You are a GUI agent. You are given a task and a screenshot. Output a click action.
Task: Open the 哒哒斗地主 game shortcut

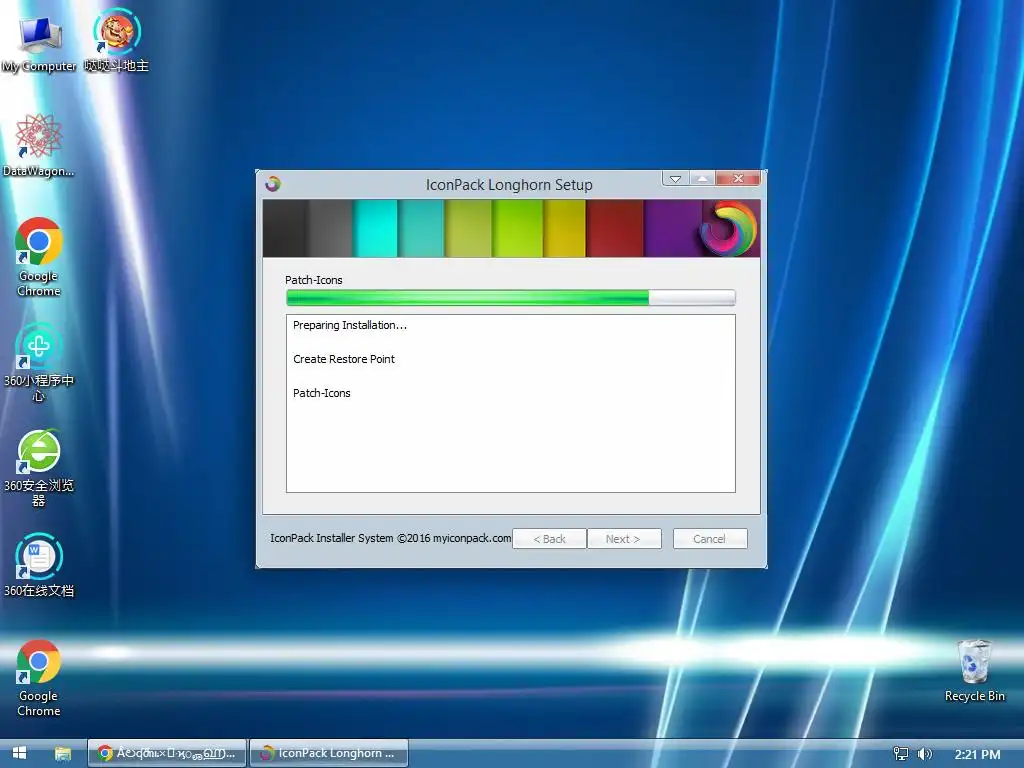pyautogui.click(x=117, y=40)
